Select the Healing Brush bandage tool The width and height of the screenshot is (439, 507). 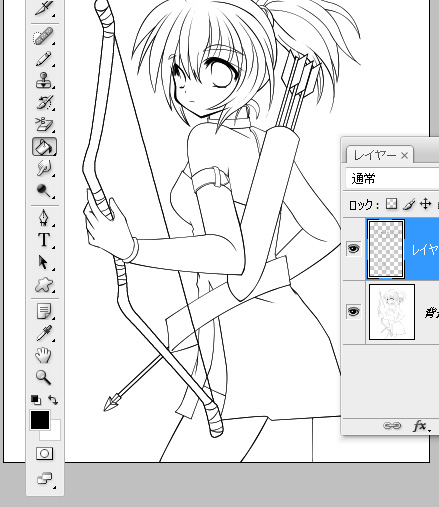tap(44, 36)
